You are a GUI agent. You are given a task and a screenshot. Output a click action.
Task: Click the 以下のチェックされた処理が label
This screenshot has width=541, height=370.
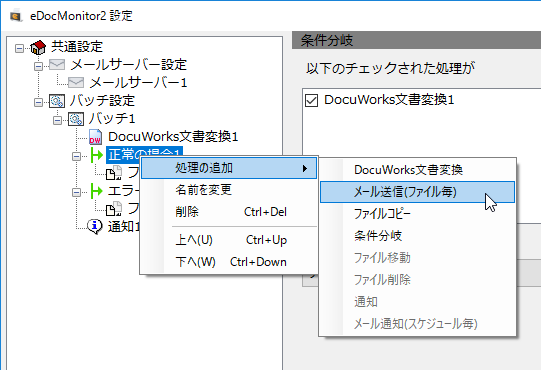click(x=391, y=68)
